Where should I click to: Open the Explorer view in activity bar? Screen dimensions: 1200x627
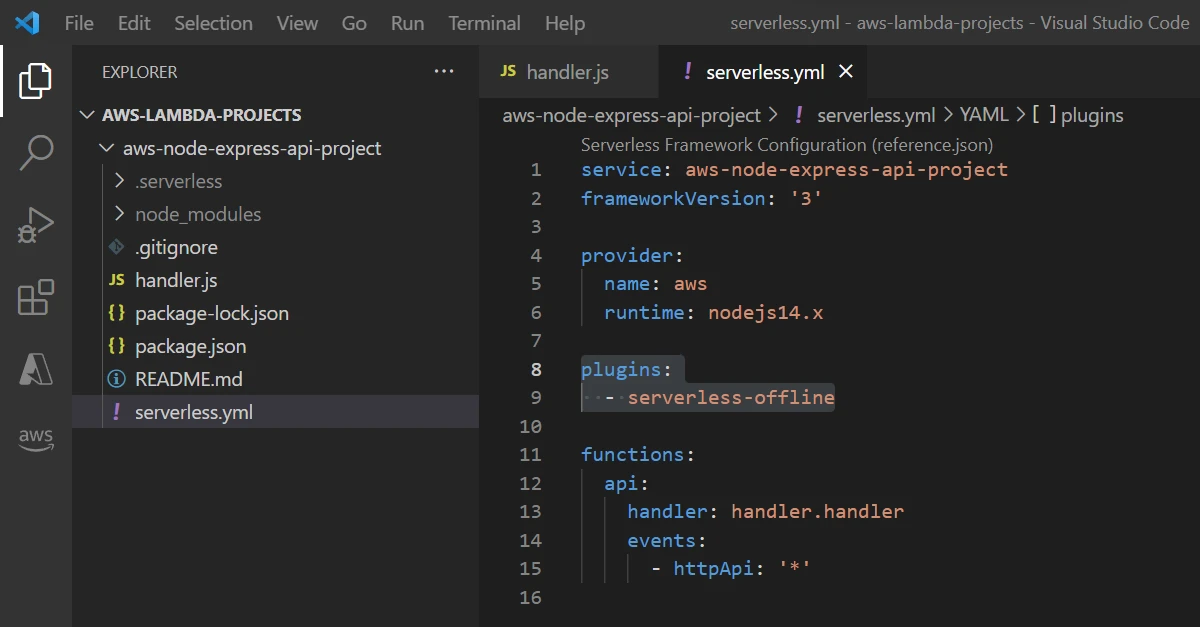tap(35, 80)
